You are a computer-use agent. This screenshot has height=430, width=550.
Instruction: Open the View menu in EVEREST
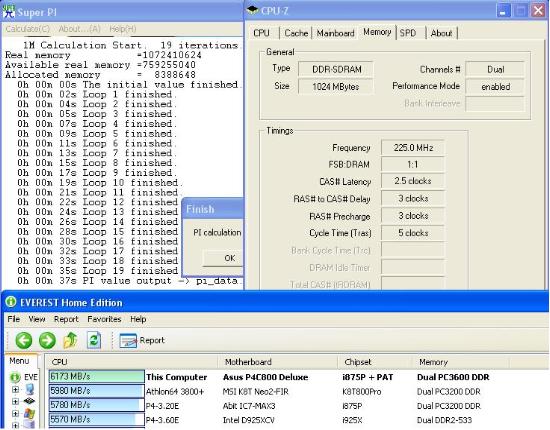click(x=37, y=319)
